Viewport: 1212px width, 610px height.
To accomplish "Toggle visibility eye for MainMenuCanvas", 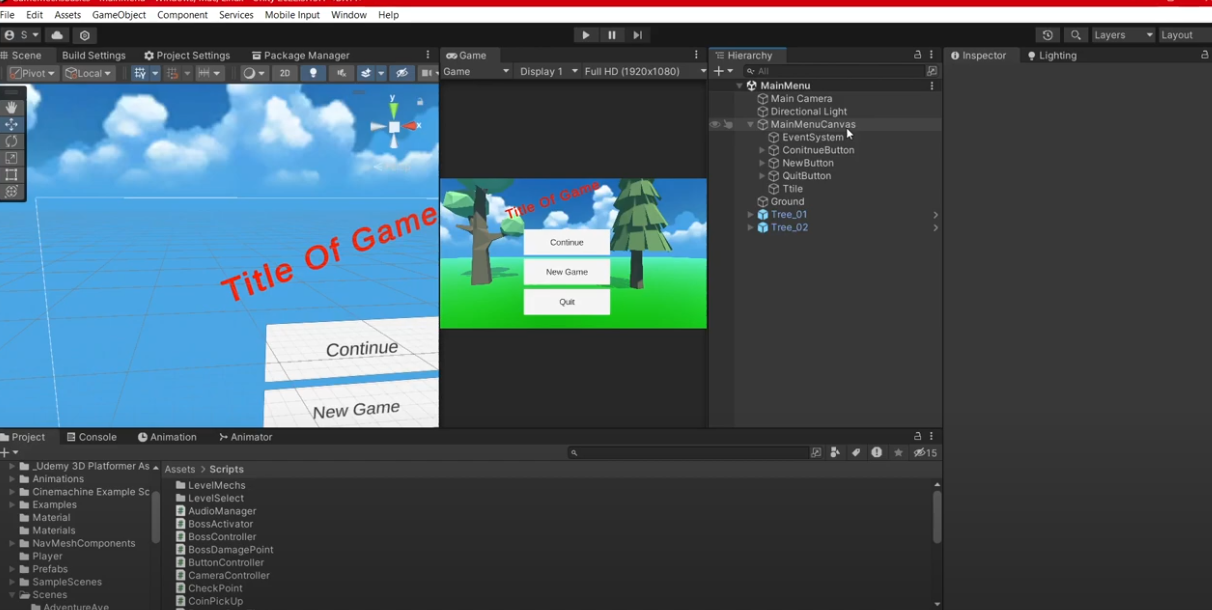I will (715, 125).
